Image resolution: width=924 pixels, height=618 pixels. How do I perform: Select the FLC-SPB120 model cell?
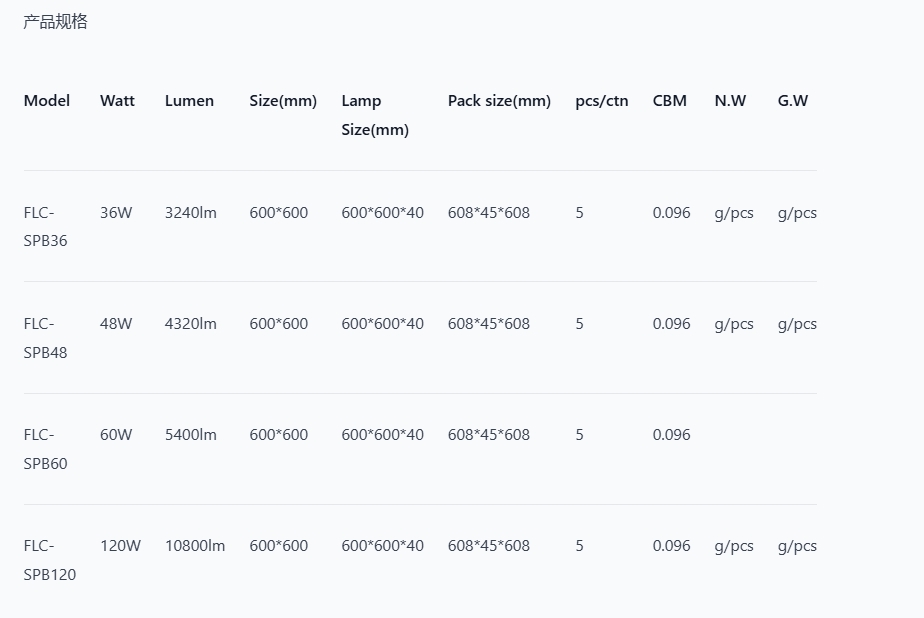[x=49, y=560]
